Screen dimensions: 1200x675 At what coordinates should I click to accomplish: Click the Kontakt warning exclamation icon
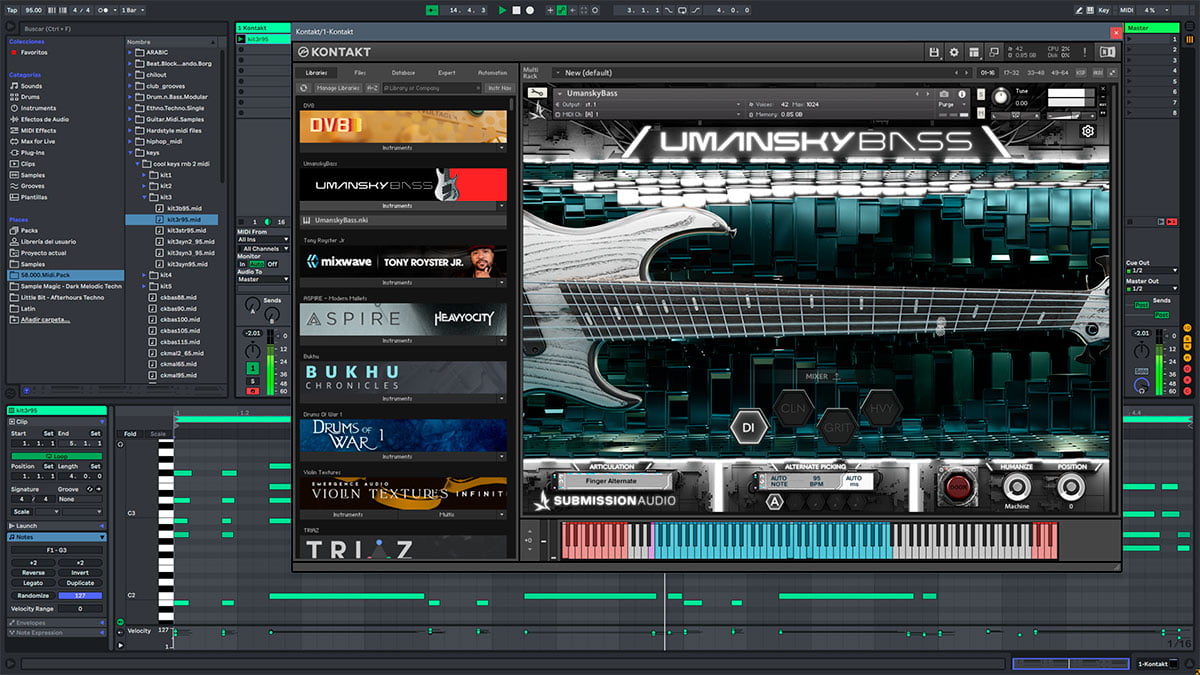pyautogui.click(x=1086, y=52)
